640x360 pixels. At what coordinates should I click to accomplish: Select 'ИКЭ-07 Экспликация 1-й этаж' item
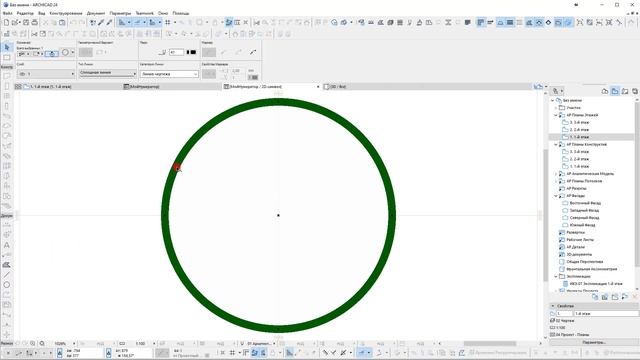(596, 284)
